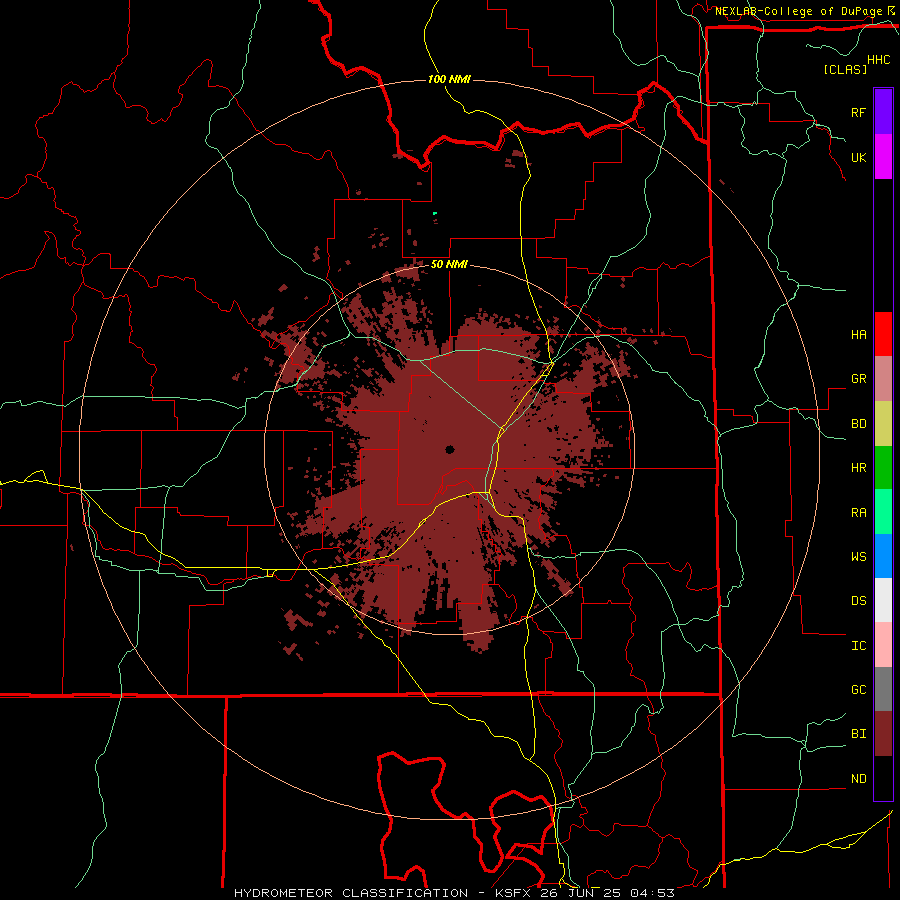Click the light pink IC legend swatch

point(883,645)
